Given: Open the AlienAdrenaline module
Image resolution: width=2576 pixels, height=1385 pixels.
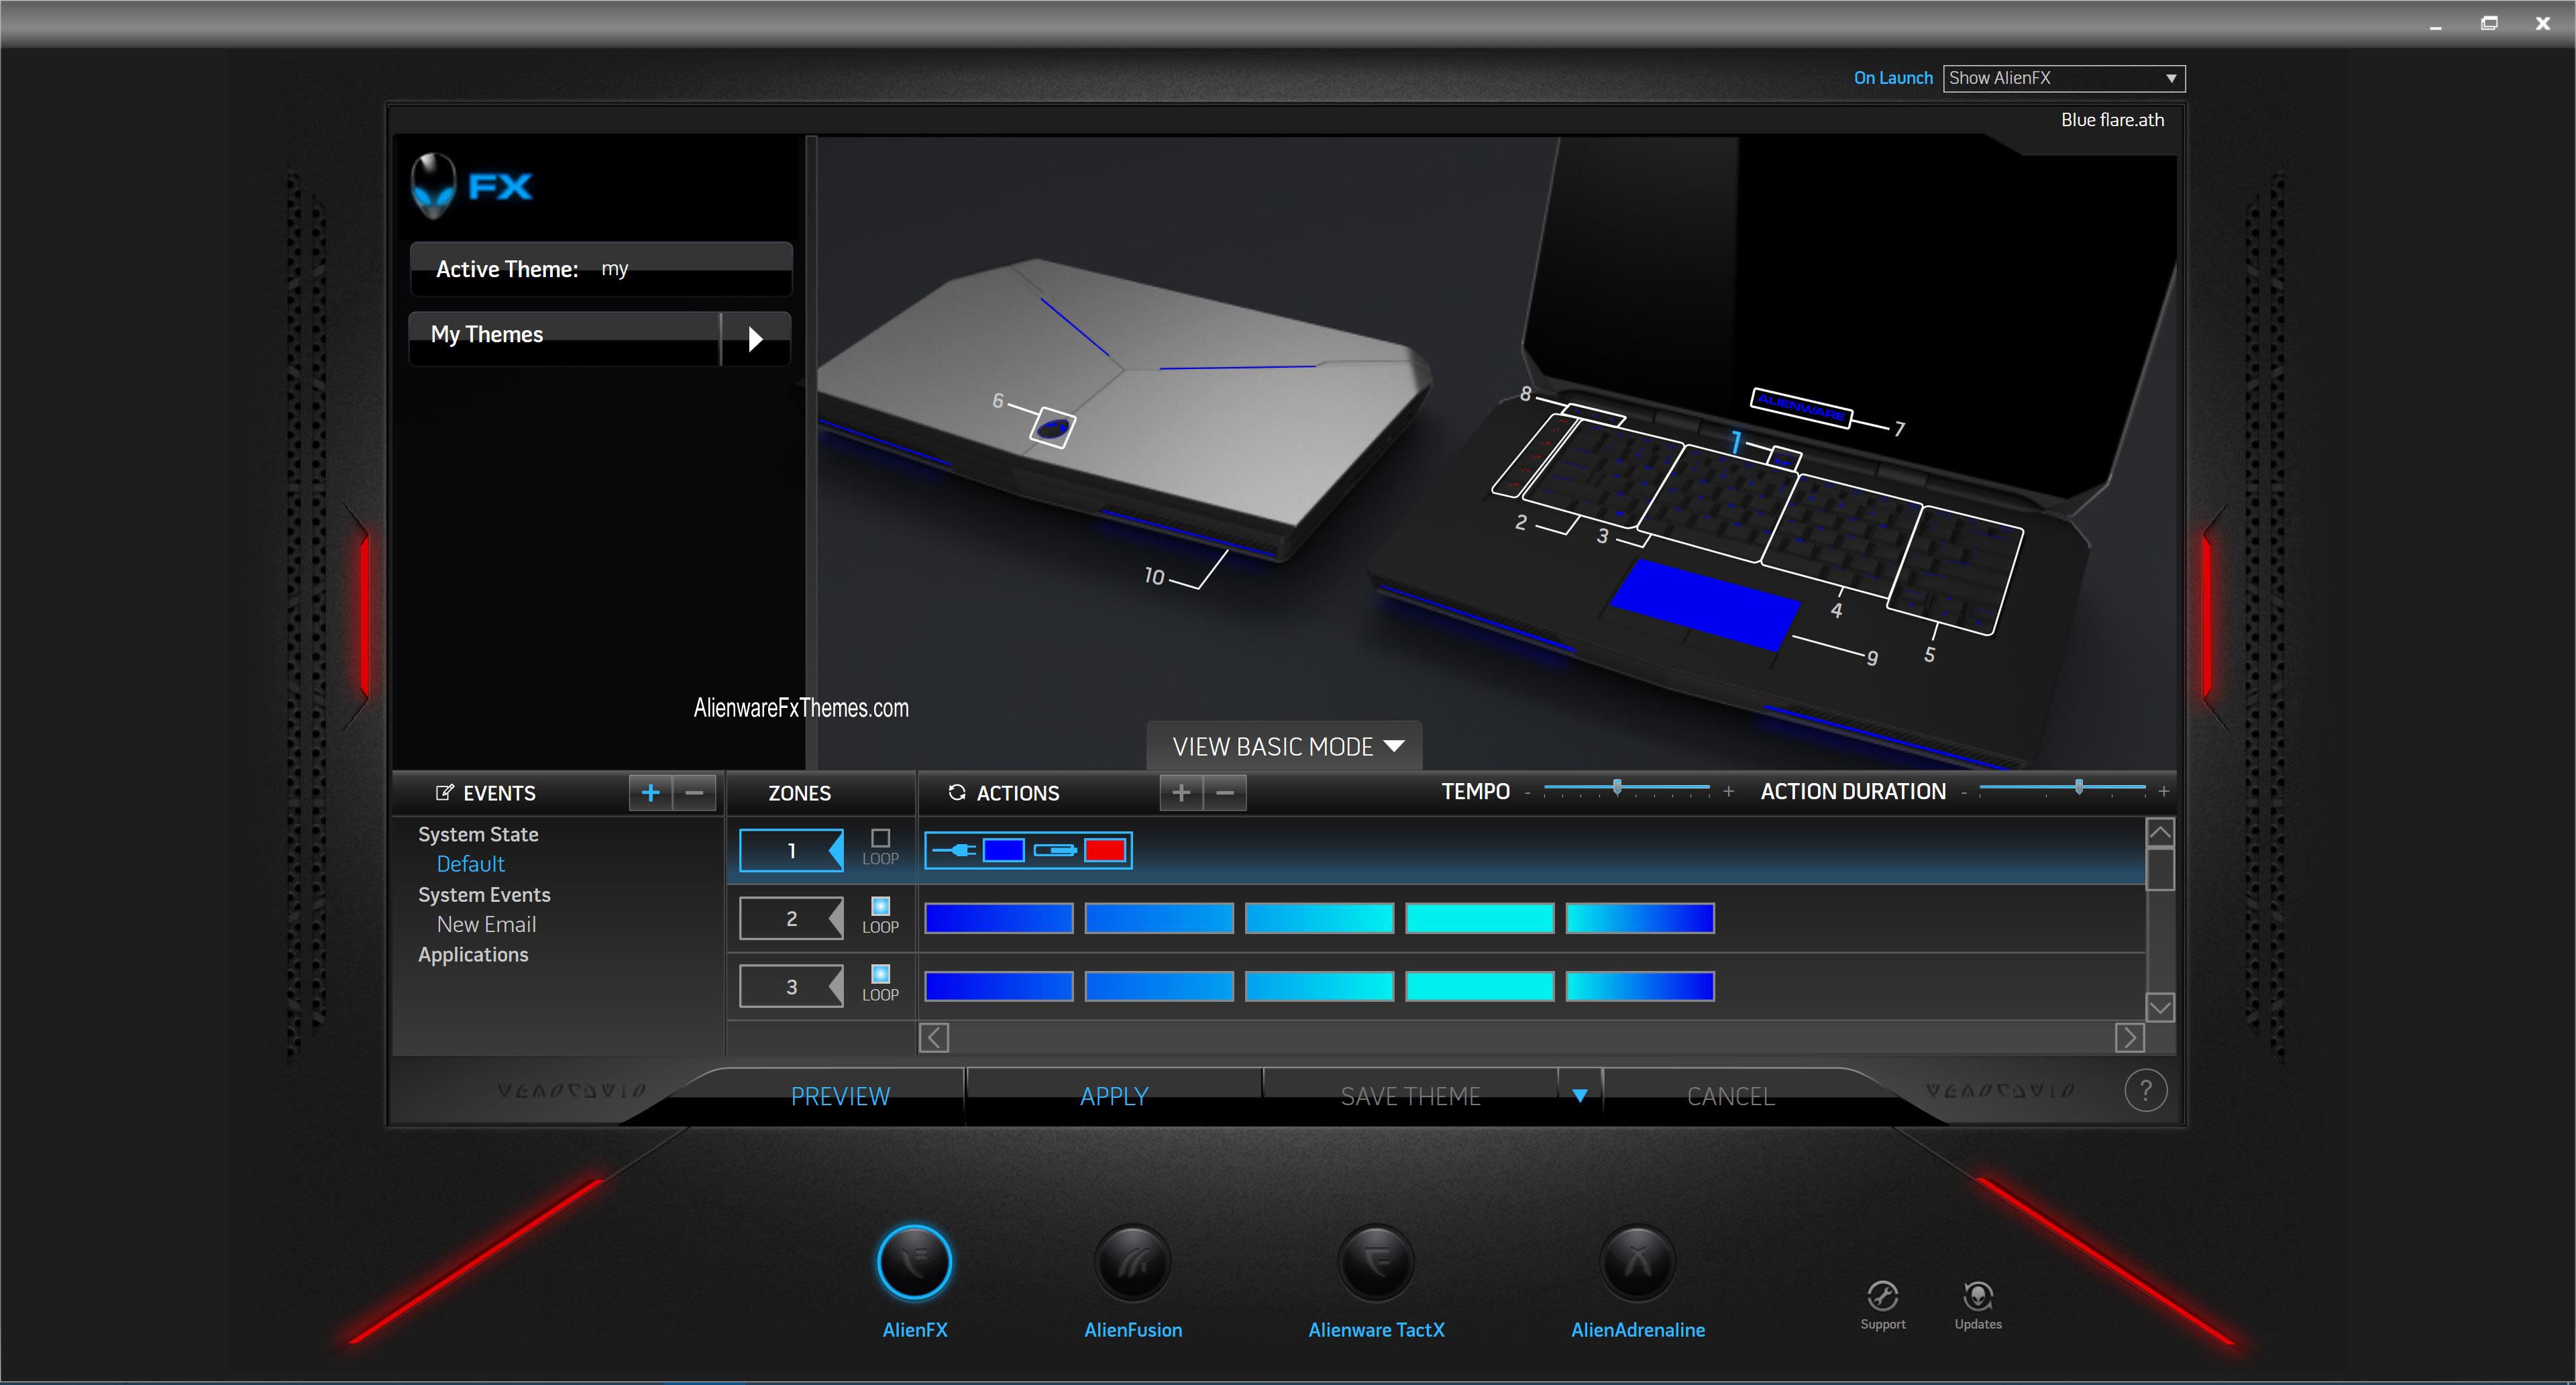Looking at the screenshot, I should (1637, 1262).
